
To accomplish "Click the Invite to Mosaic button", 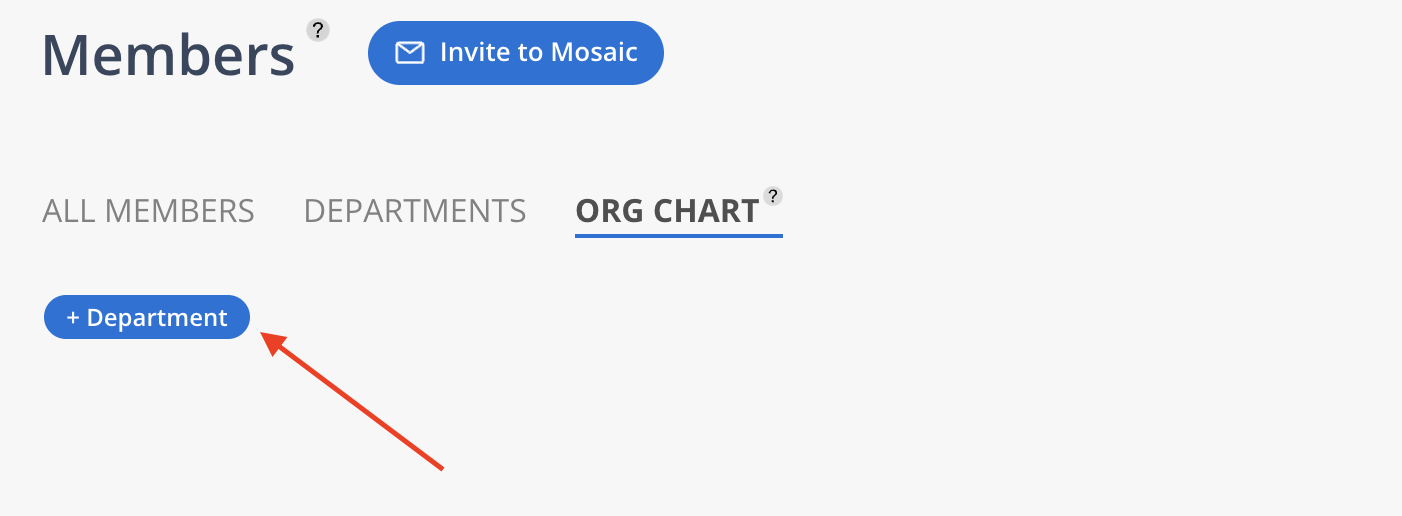I will coord(515,53).
